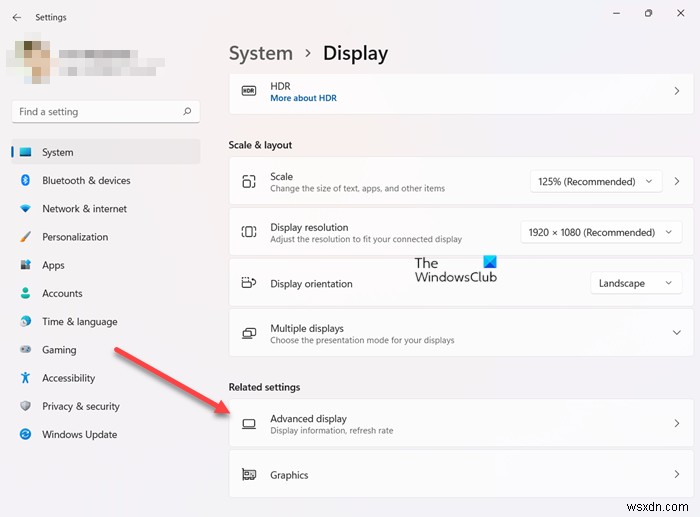Click the Display page title

[x=355, y=54]
